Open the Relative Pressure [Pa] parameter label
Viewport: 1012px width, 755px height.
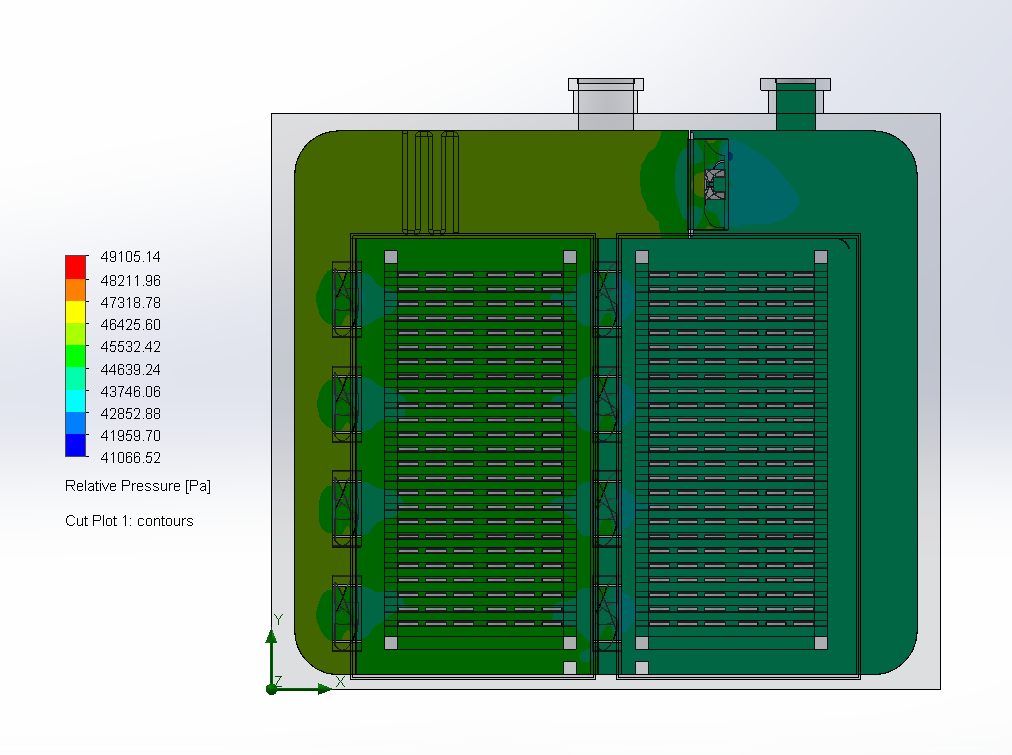[138, 486]
